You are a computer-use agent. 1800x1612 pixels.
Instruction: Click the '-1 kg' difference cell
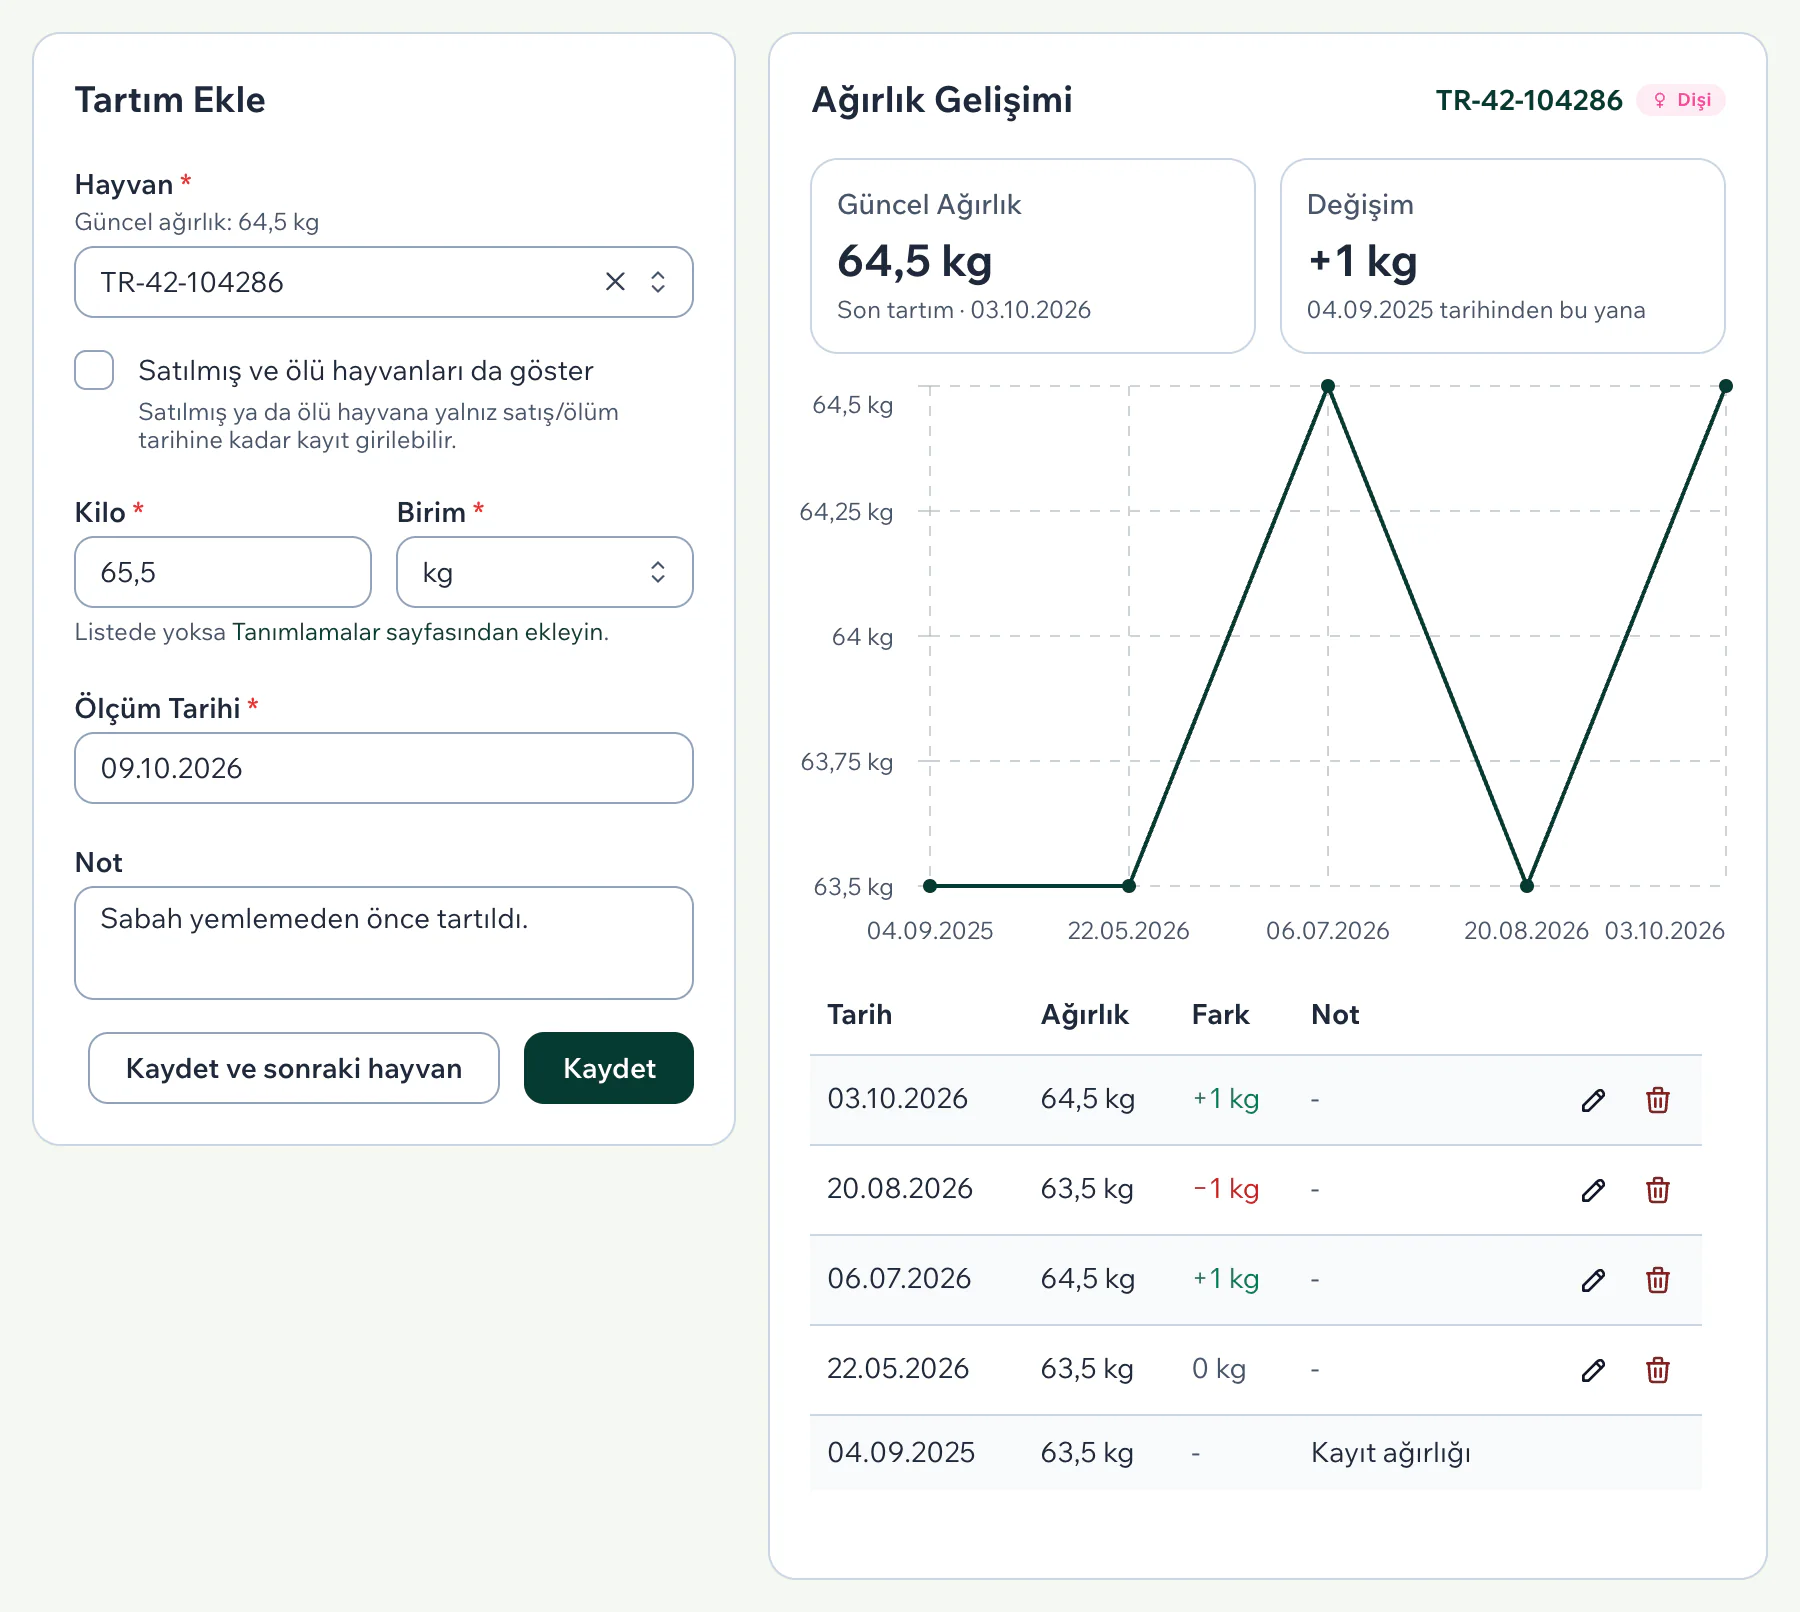(1226, 1189)
